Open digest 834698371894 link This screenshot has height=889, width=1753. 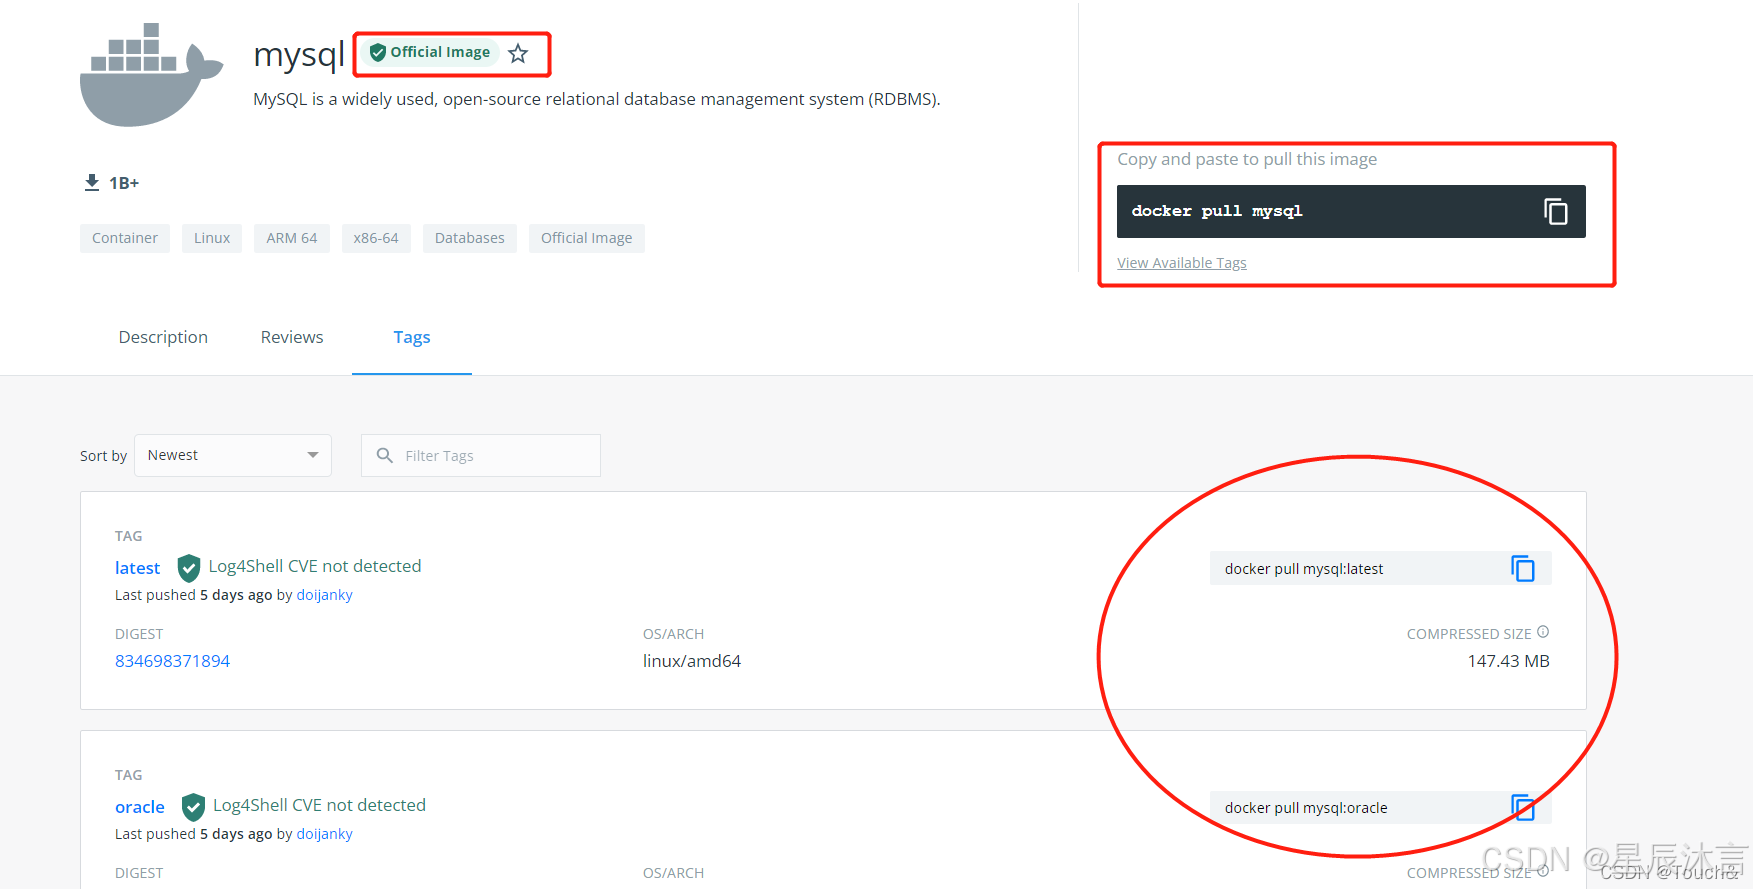point(172,661)
